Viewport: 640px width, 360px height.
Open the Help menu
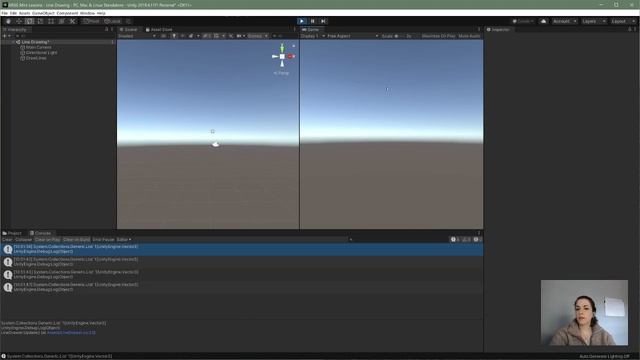(x=101, y=13)
